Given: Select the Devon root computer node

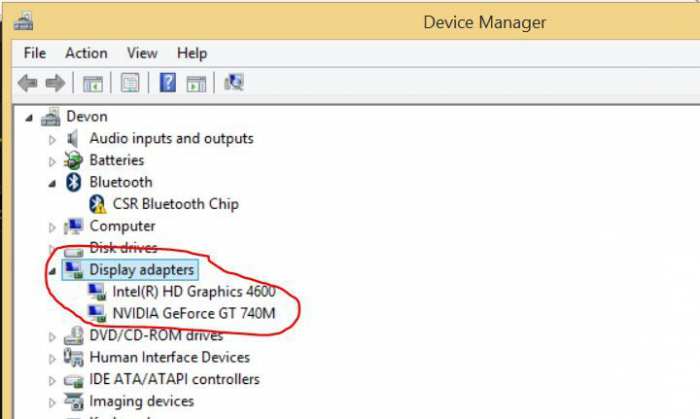Looking at the screenshot, I should (x=87, y=116).
